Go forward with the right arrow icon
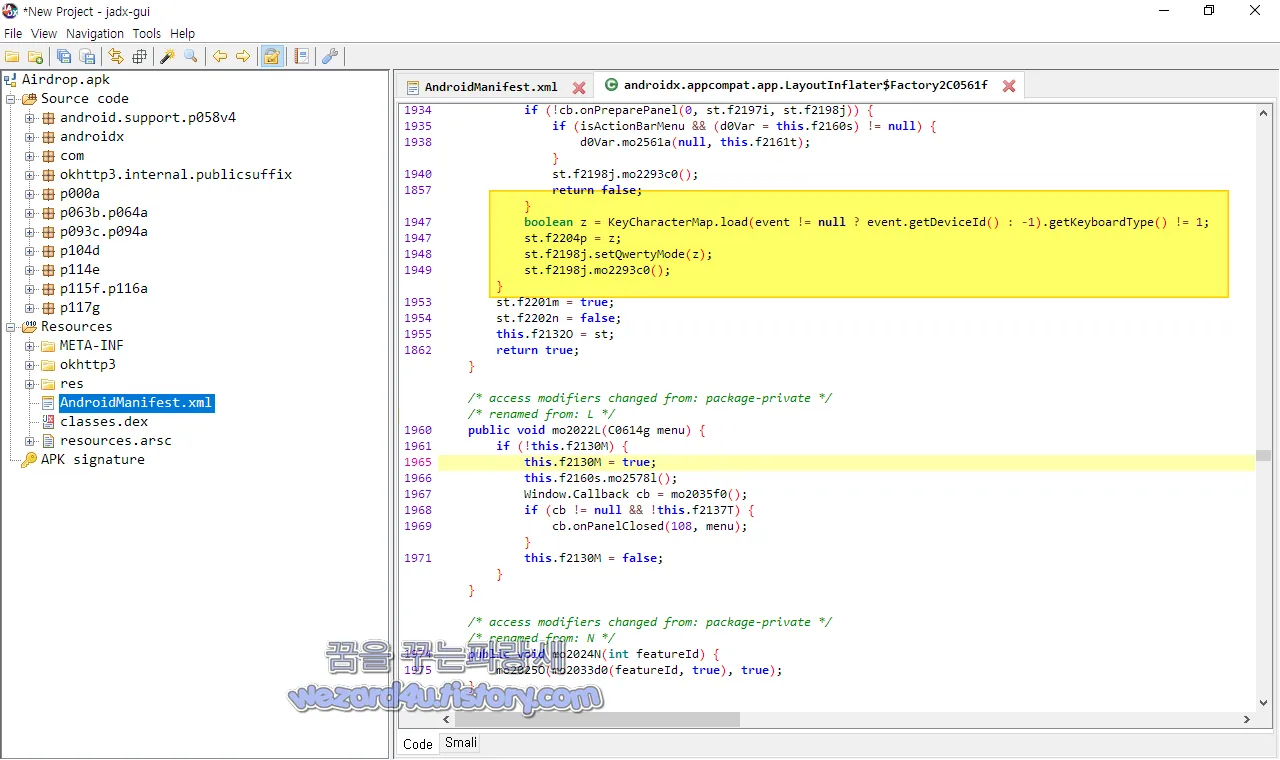The width and height of the screenshot is (1280, 760). [x=243, y=57]
